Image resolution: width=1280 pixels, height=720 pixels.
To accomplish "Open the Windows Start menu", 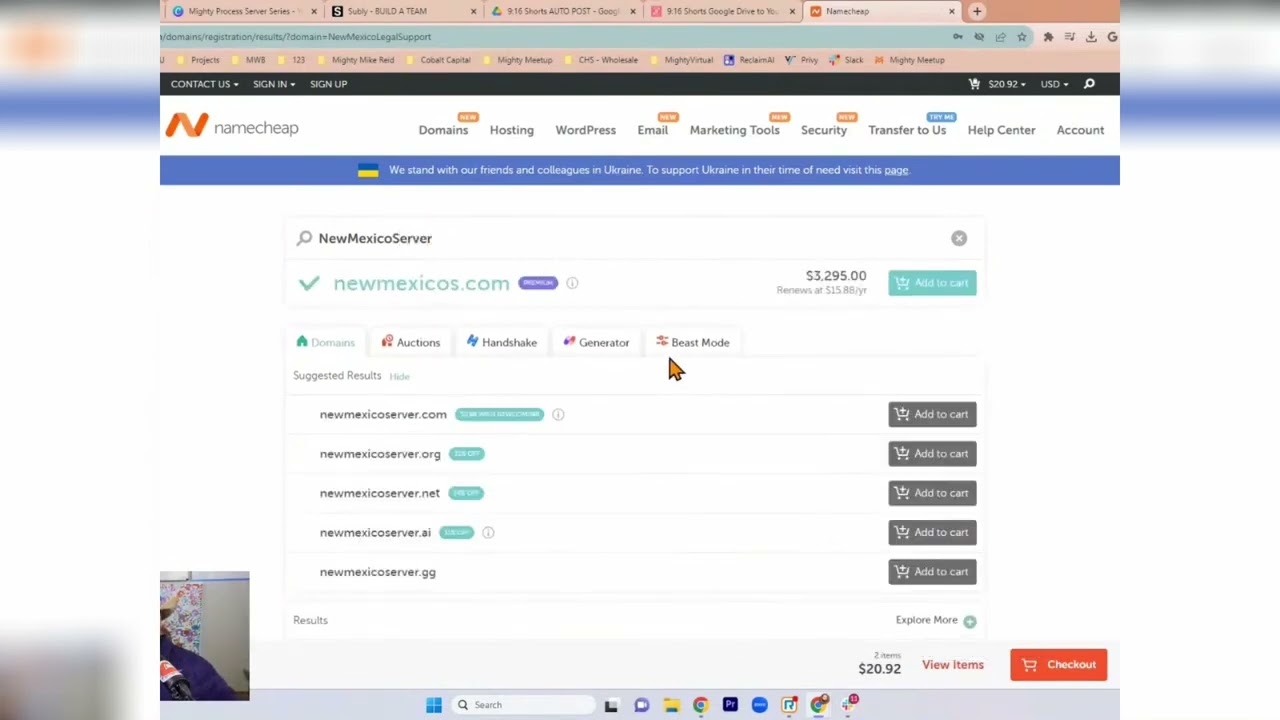I will (434, 705).
